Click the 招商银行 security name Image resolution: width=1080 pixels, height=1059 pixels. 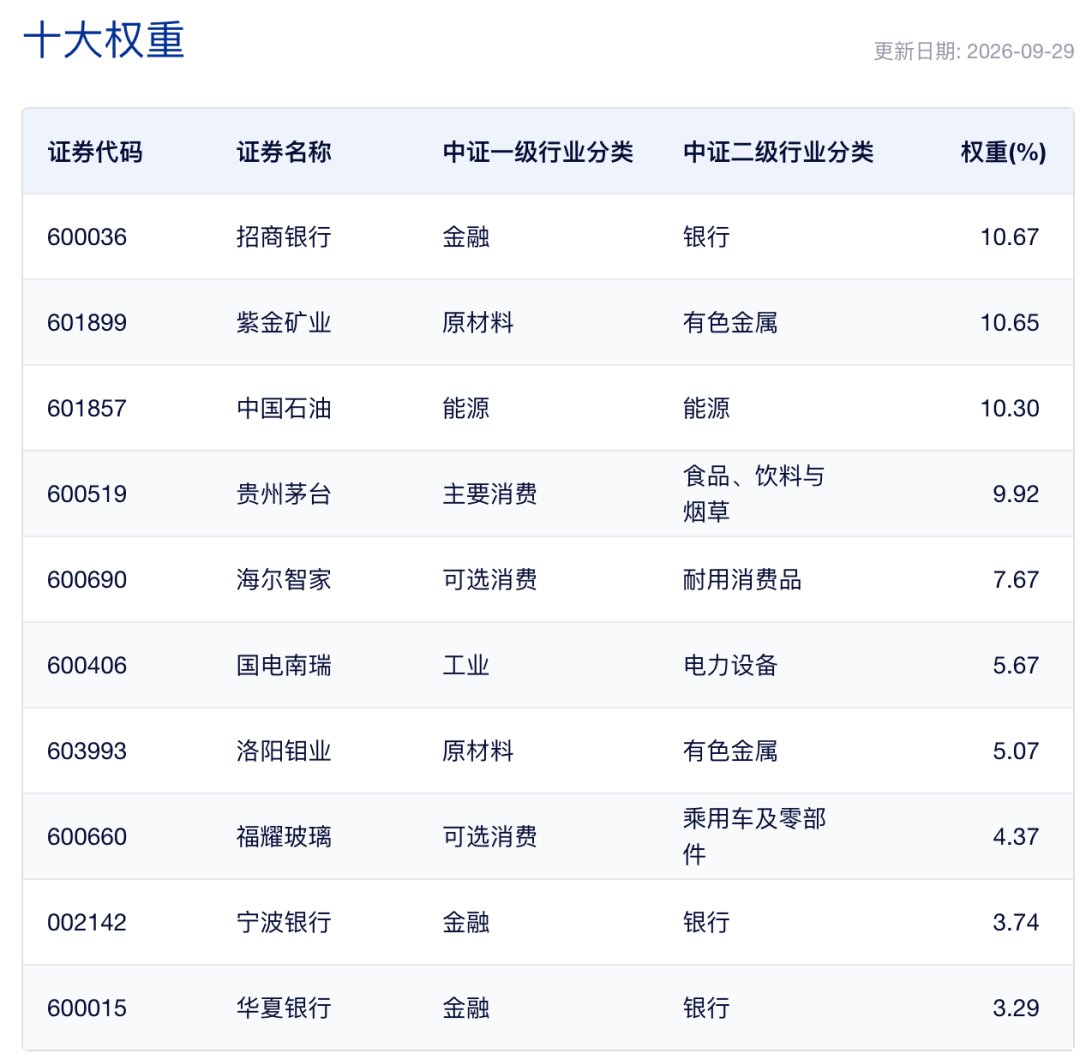click(284, 238)
